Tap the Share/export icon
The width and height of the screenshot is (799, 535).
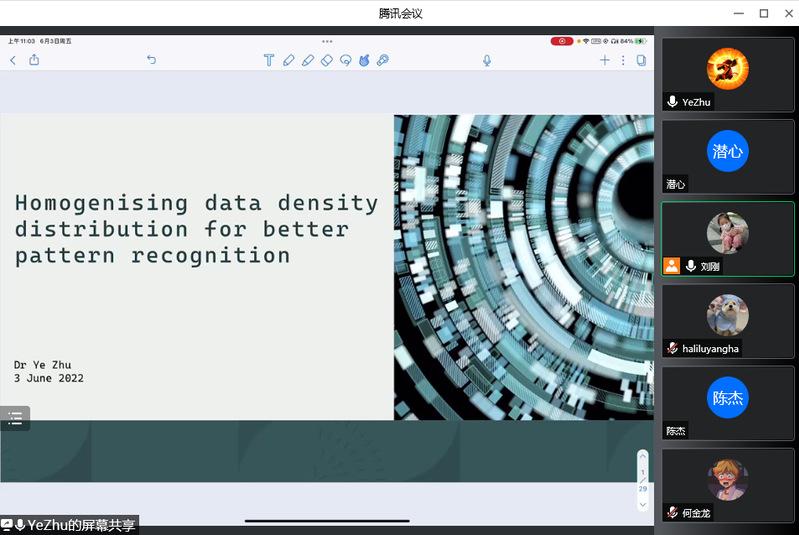pyautogui.click(x=34, y=60)
